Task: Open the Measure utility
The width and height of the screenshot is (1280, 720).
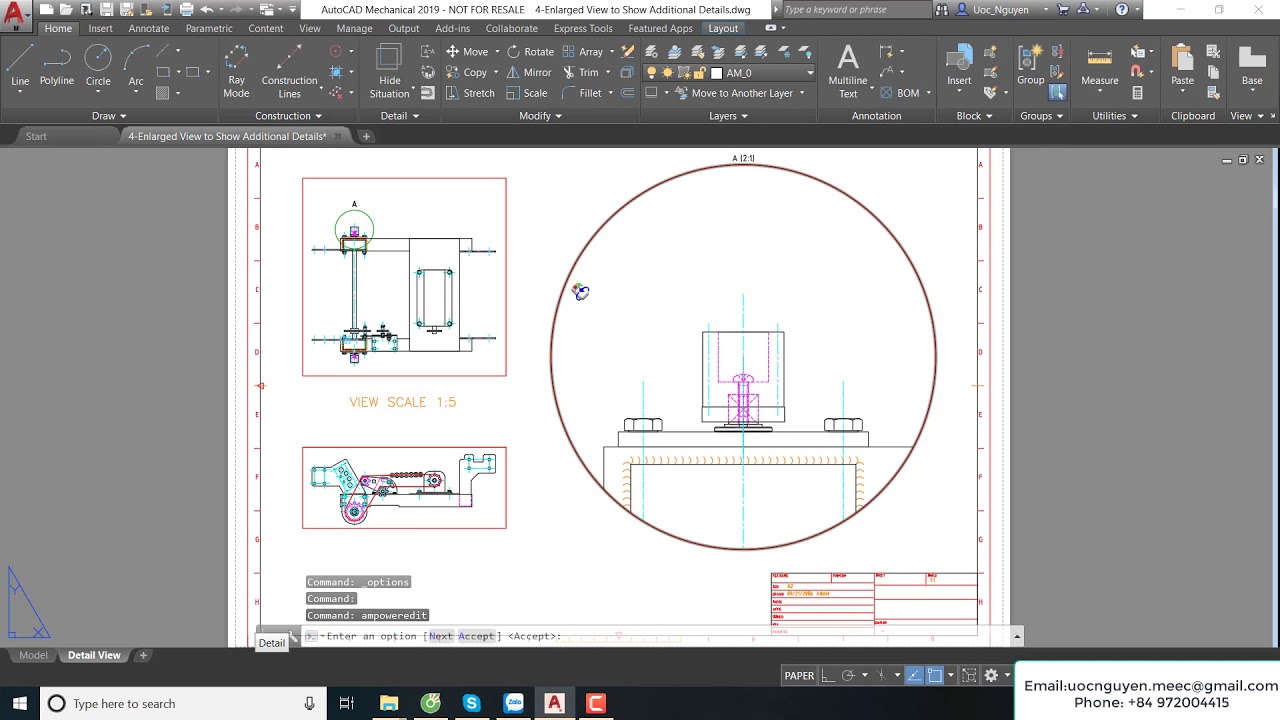Action: pyautogui.click(x=1100, y=66)
